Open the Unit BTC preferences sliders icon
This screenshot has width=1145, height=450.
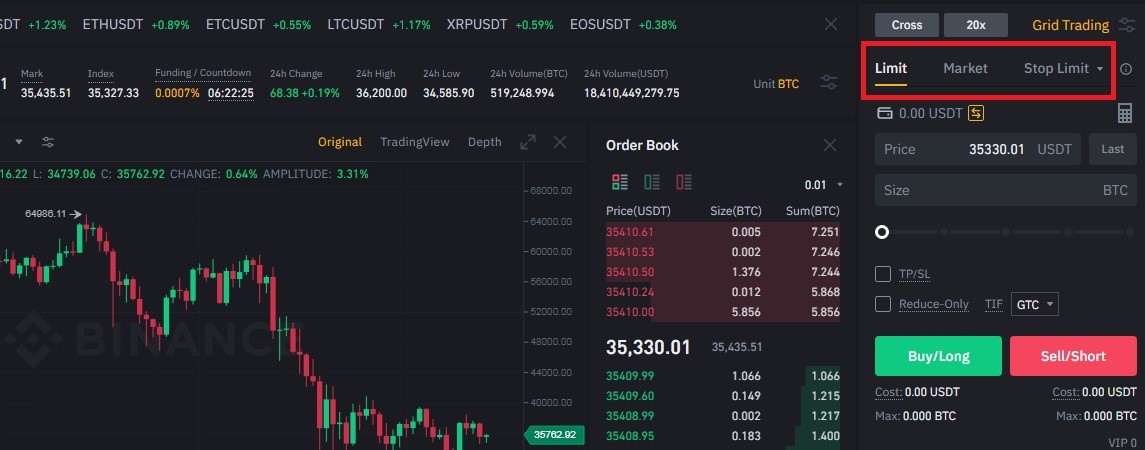point(829,83)
